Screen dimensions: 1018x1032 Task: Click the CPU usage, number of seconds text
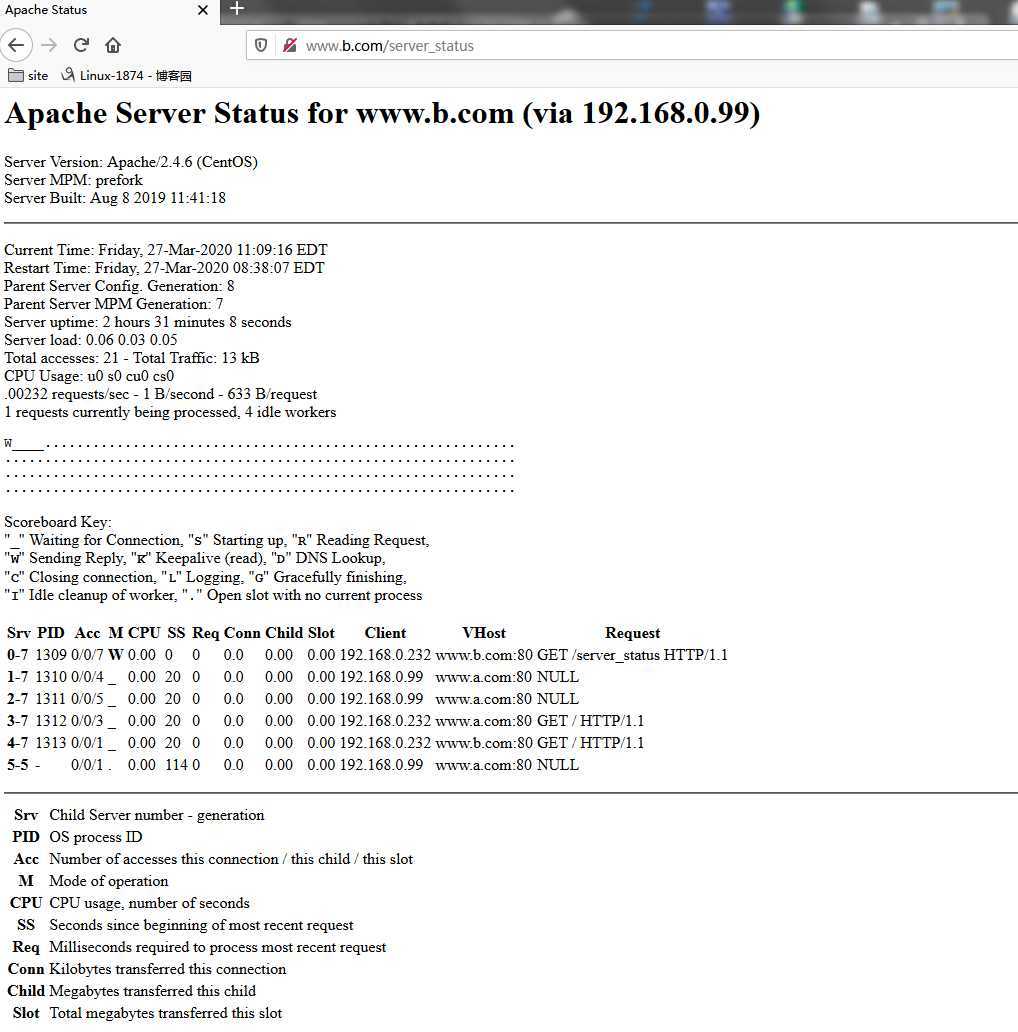149,903
